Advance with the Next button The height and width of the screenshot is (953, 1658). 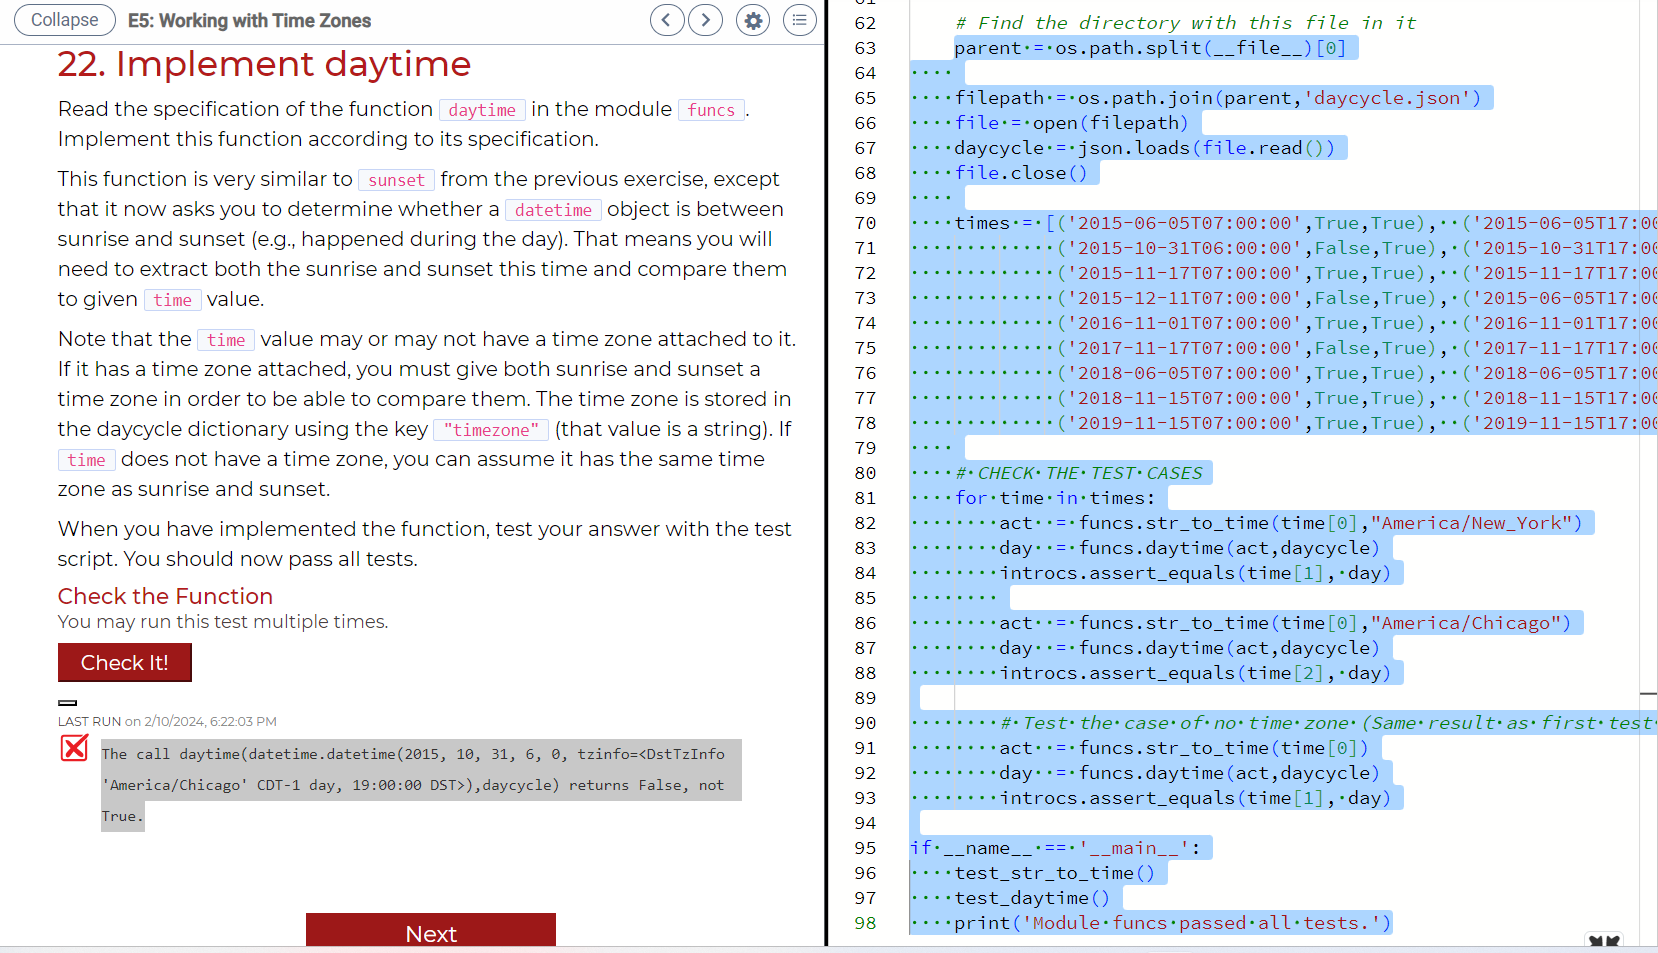tap(431, 933)
